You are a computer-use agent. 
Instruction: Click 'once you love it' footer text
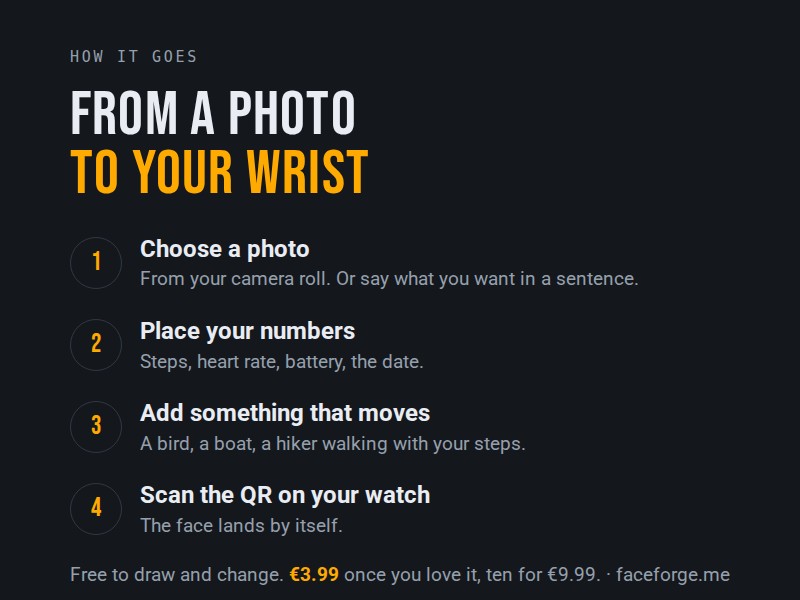click(412, 574)
